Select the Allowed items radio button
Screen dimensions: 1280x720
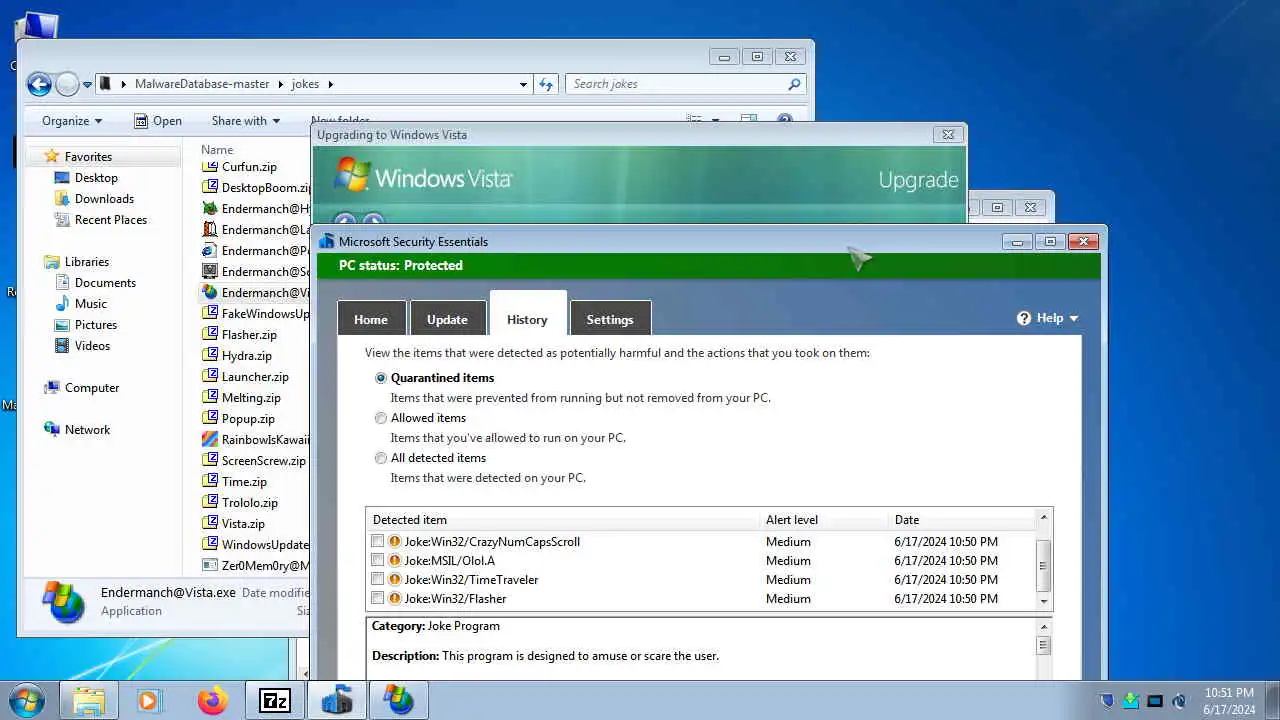click(381, 418)
